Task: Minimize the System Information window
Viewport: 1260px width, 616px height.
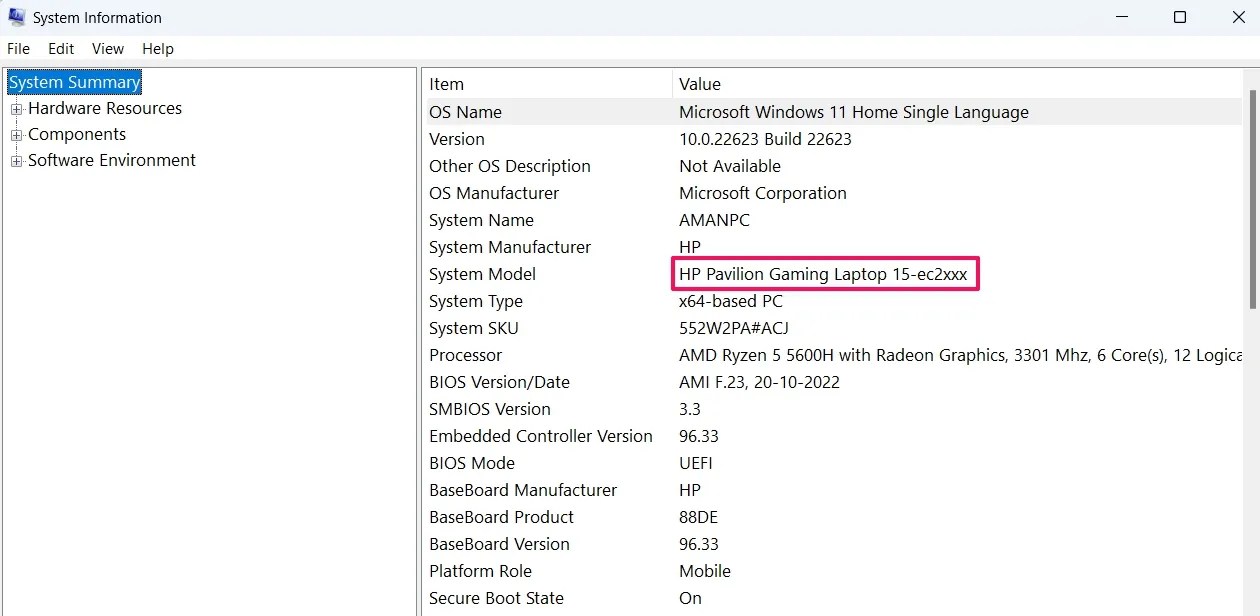Action: coord(1123,17)
